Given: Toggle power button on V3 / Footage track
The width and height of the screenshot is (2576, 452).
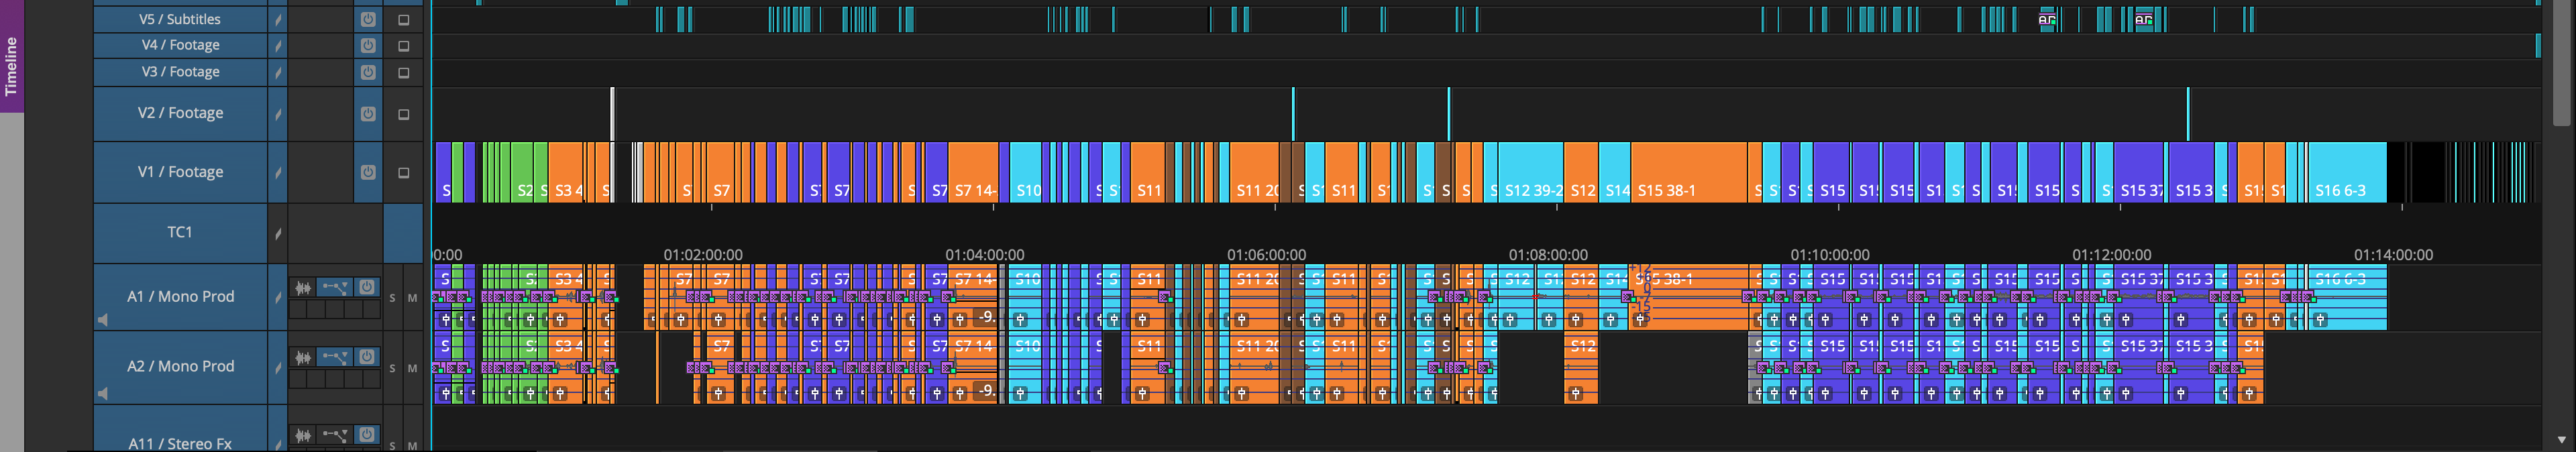Looking at the screenshot, I should (368, 72).
